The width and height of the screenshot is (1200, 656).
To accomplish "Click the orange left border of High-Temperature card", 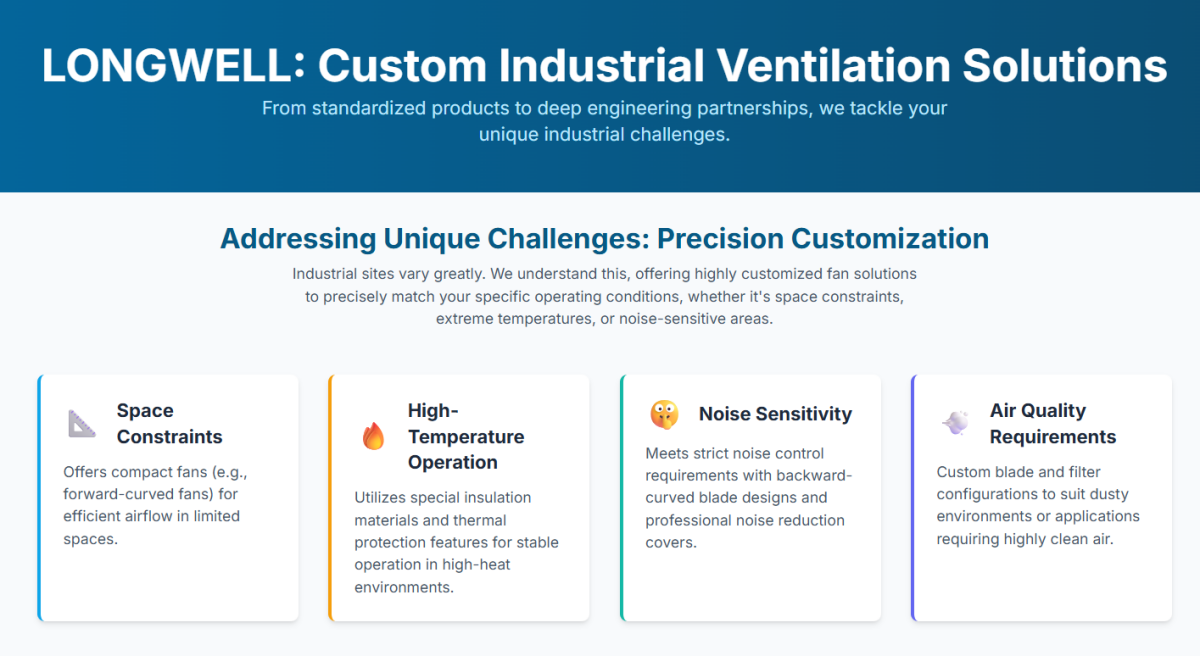I will click(330, 498).
